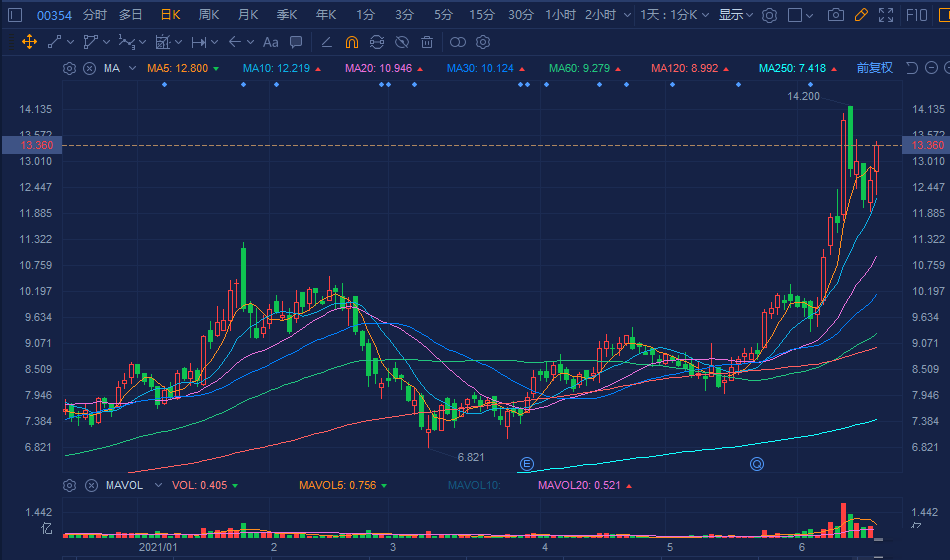
Task: Take a chart screenshot with camera icon
Action: 835,15
